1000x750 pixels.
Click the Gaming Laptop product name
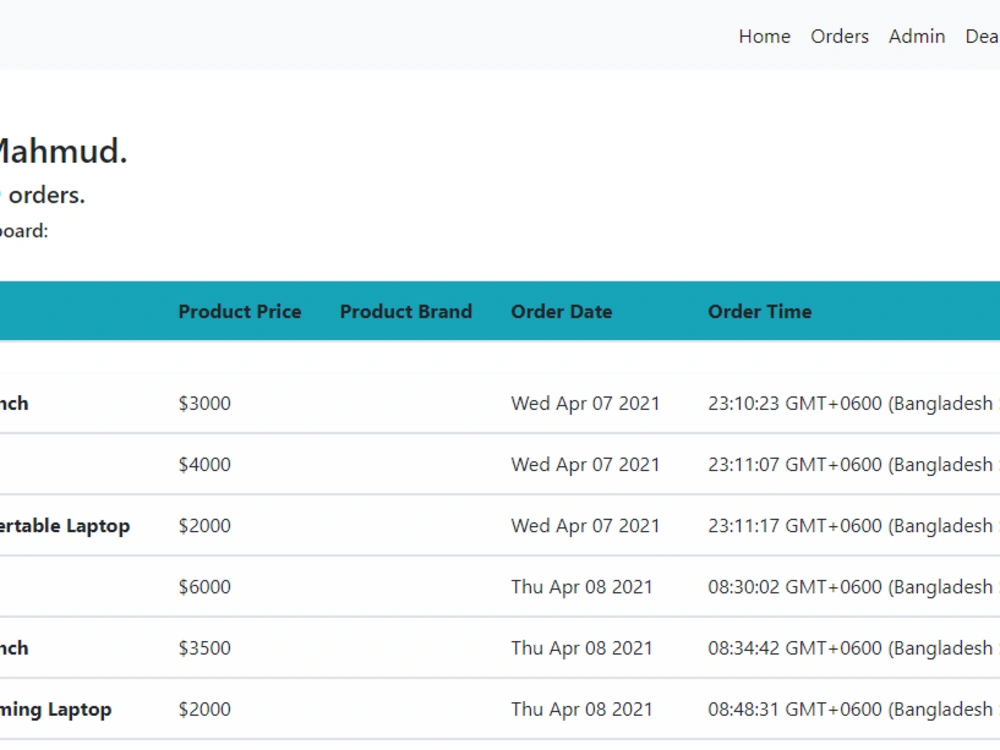point(55,709)
